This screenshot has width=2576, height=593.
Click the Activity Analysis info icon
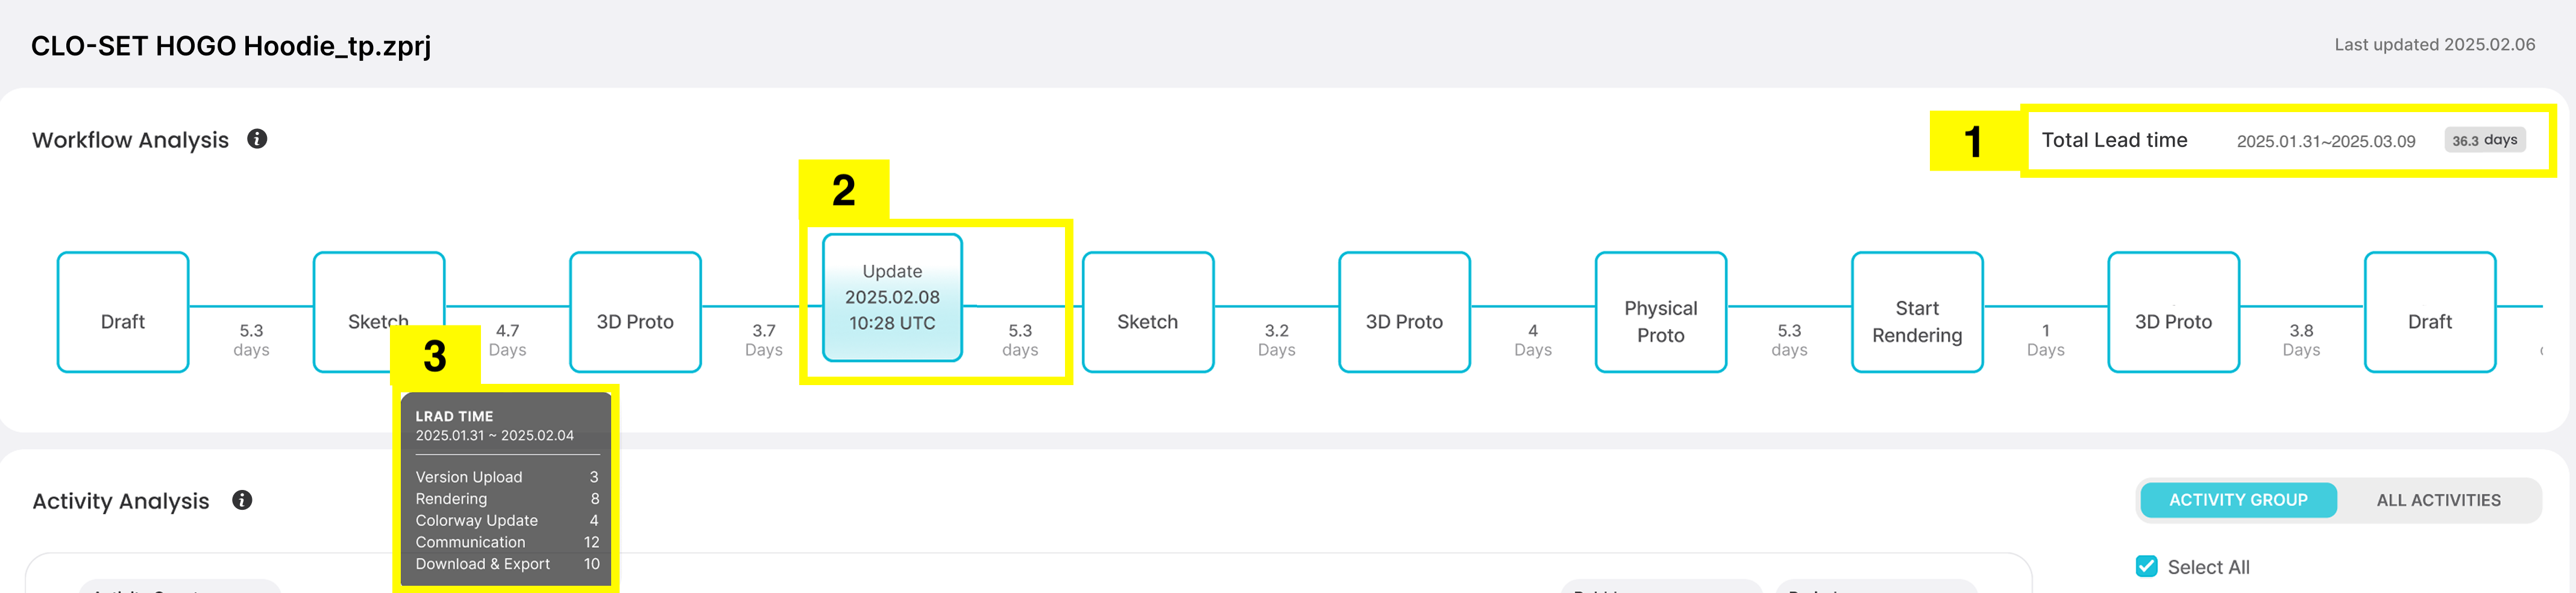(x=242, y=500)
